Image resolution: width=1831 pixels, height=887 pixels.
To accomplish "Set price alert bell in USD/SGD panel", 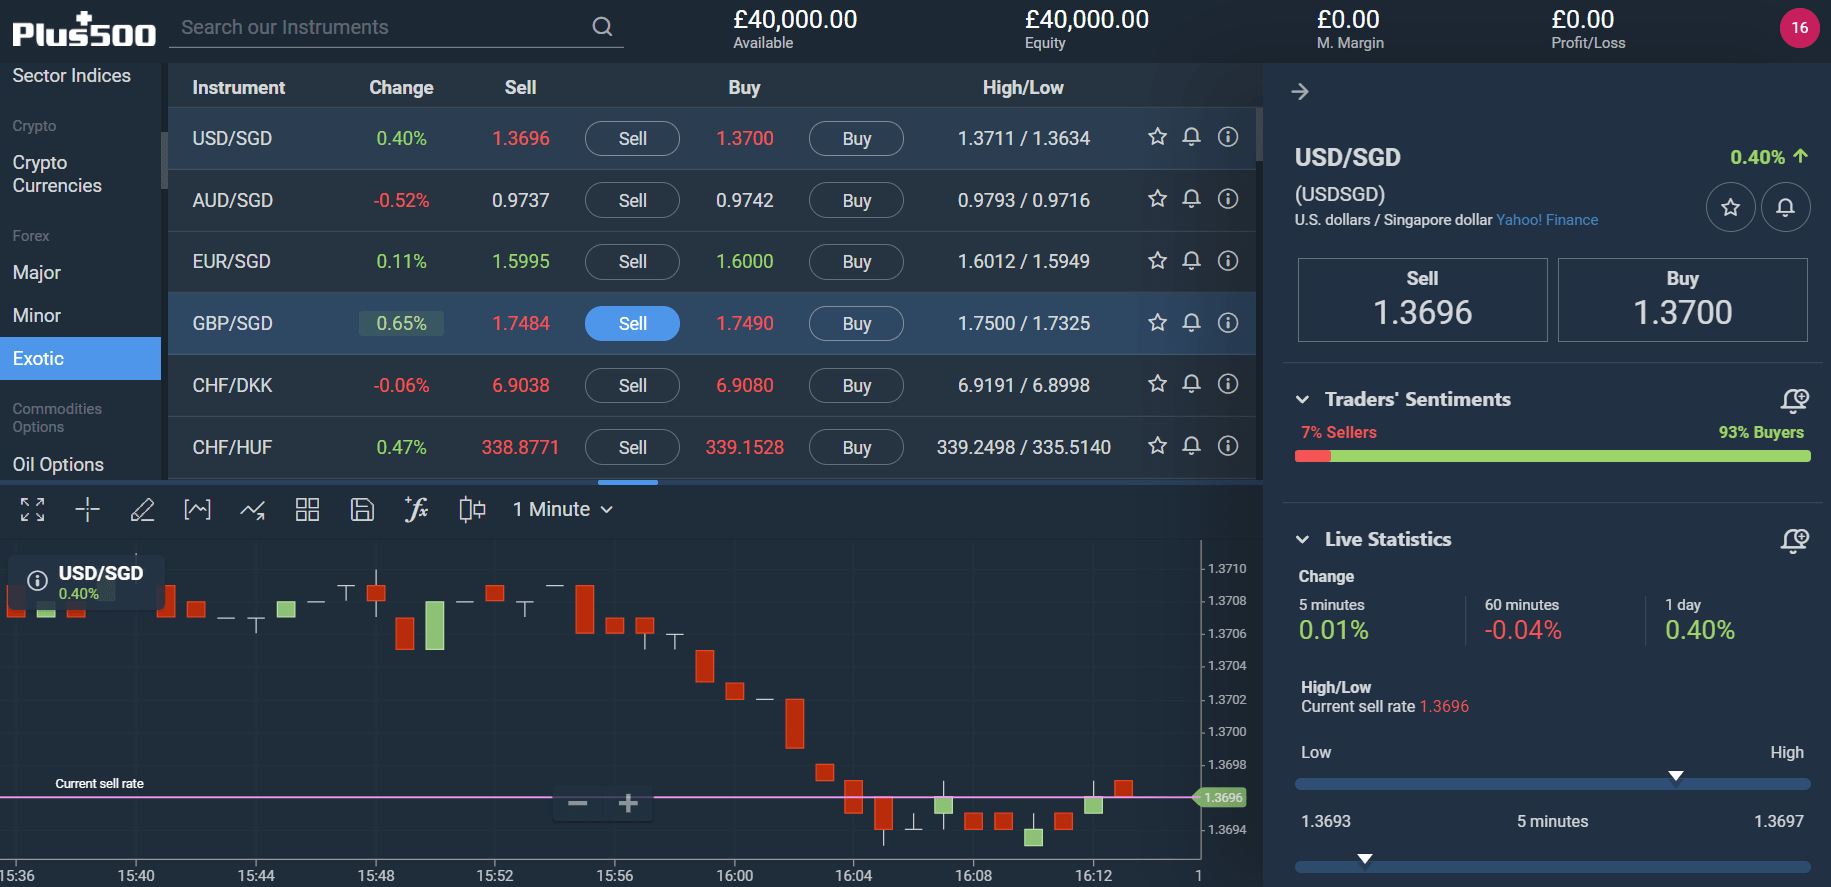I will [x=1785, y=208].
